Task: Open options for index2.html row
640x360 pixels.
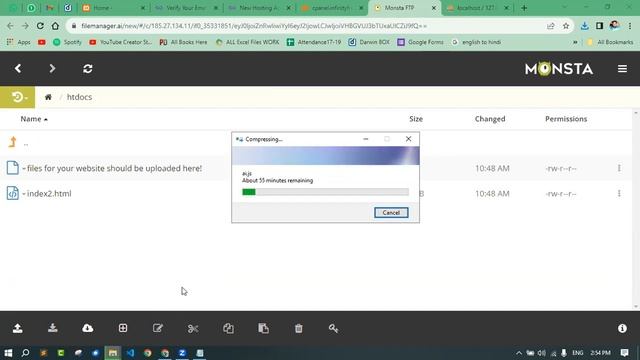Action: [x=619, y=193]
